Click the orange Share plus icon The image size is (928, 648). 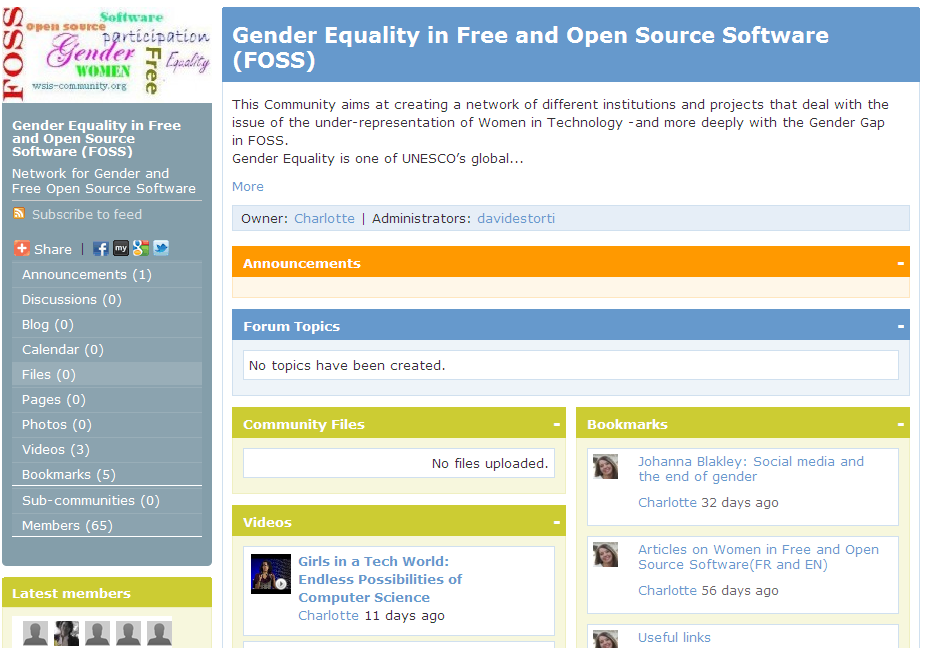tap(21, 248)
